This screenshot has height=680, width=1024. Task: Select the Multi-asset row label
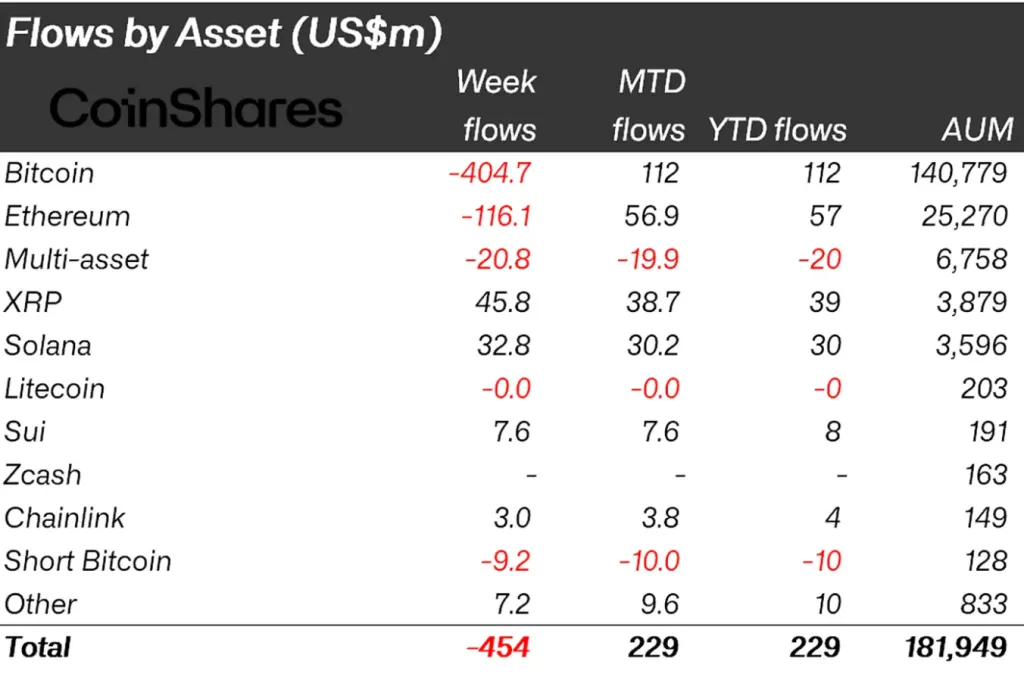pos(76,259)
